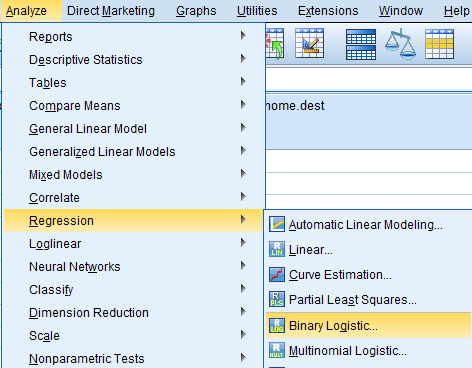Open the Extensions menu
This screenshot has width=472, height=368.
point(328,11)
